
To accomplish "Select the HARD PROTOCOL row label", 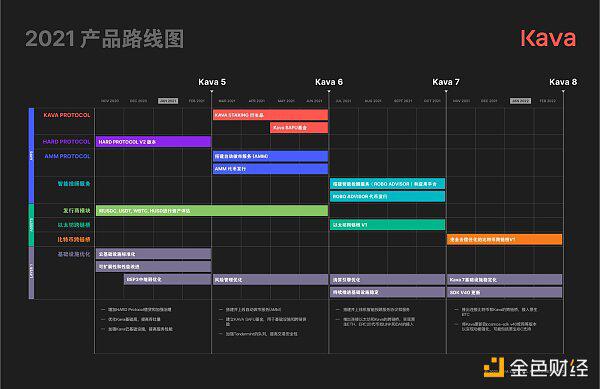I will click(67, 142).
